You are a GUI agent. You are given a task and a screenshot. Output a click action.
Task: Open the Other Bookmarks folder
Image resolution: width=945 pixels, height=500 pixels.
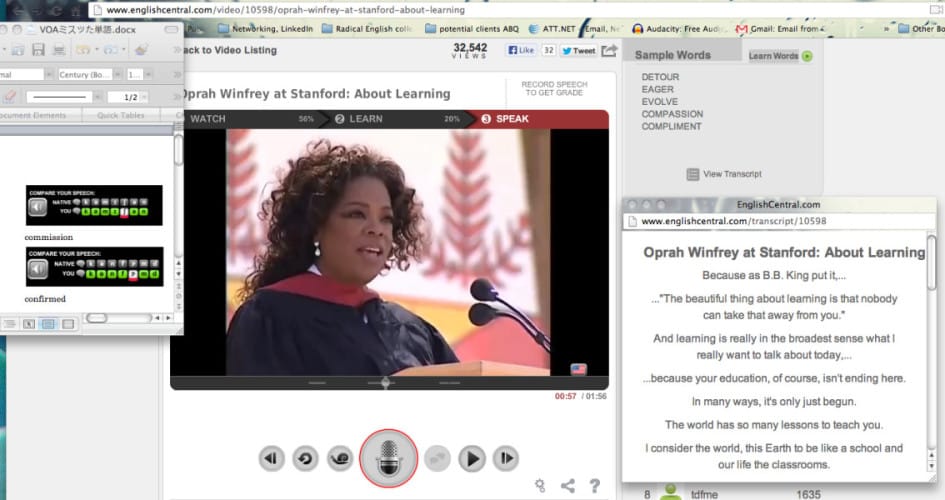[921, 28]
